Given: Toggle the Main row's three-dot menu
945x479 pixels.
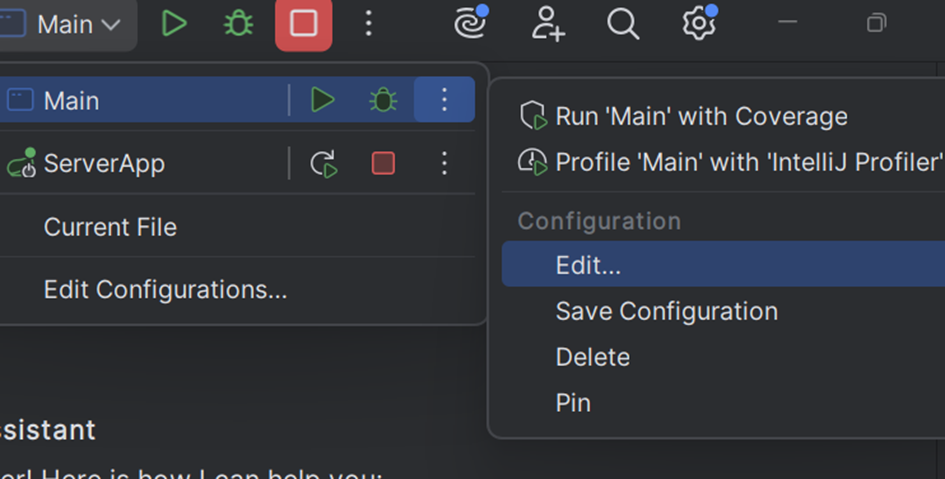Looking at the screenshot, I should coord(444,100).
